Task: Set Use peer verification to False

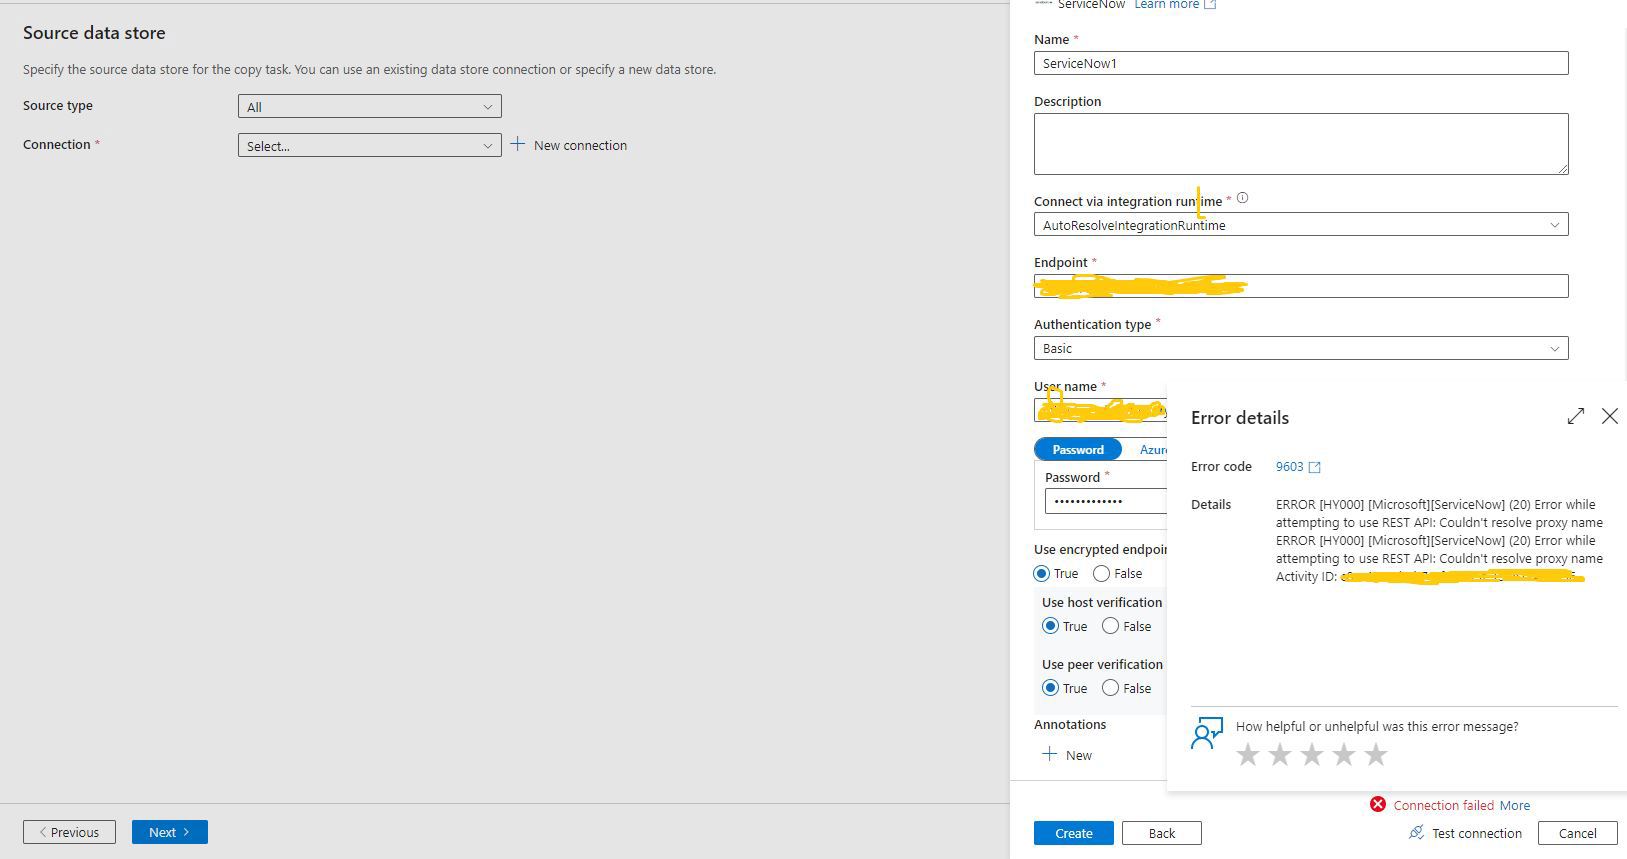Action: tap(1110, 688)
